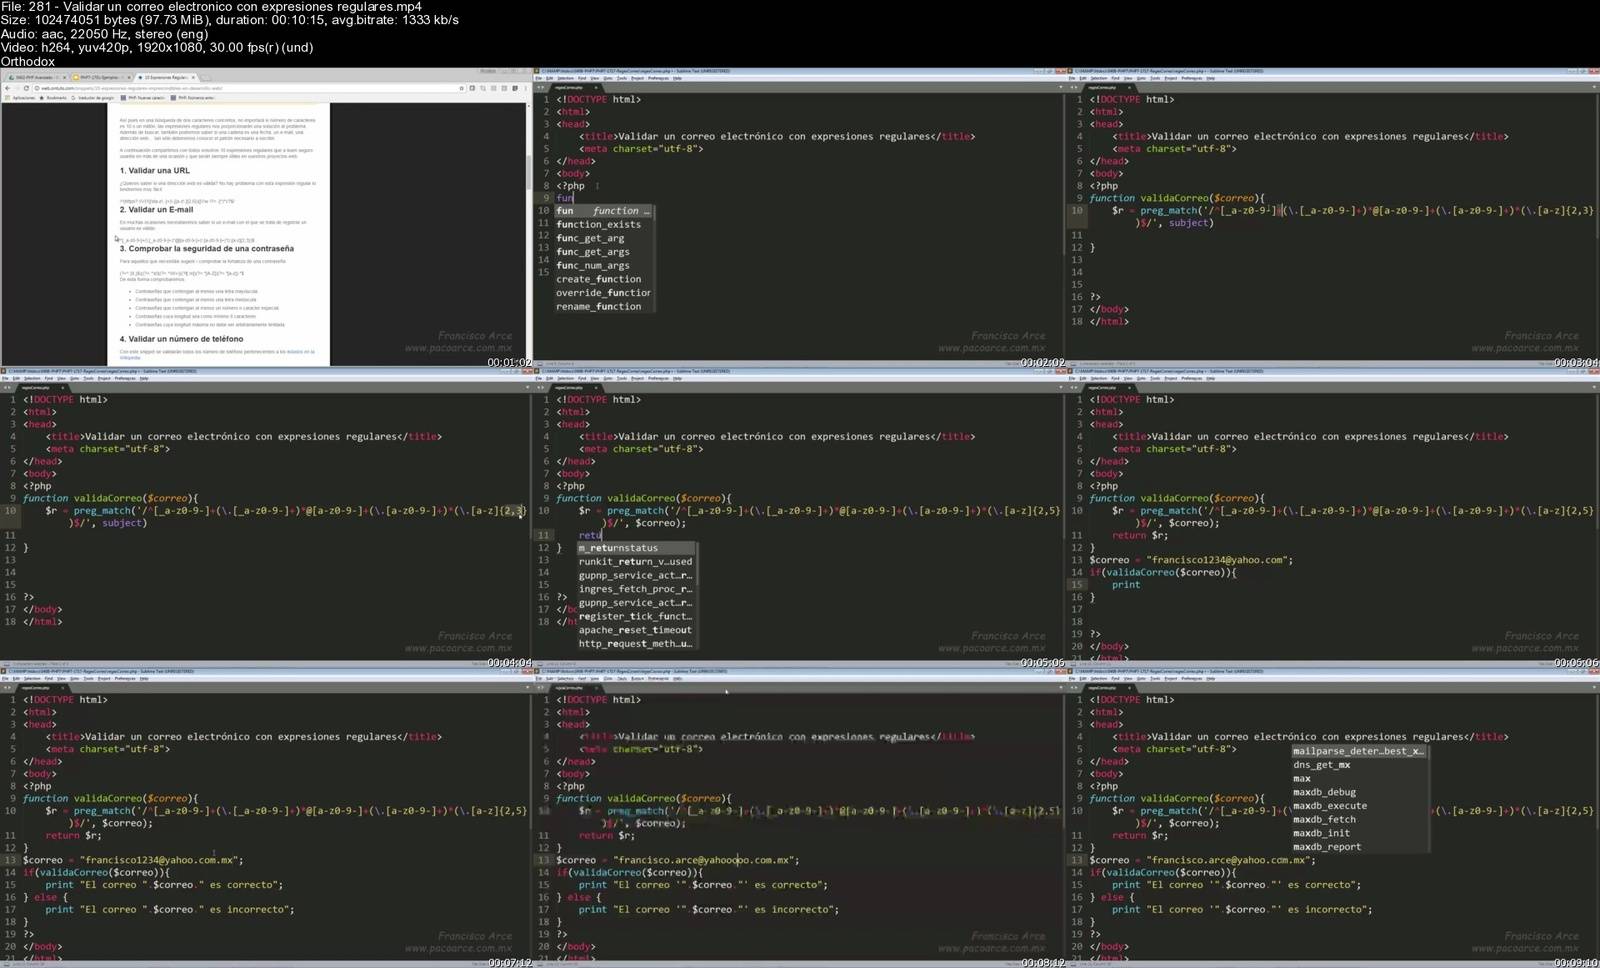This screenshot has height=968, width=1600.
Task: Select 'maxdb_execute' autocomplete suggestion
Action: (1358, 805)
